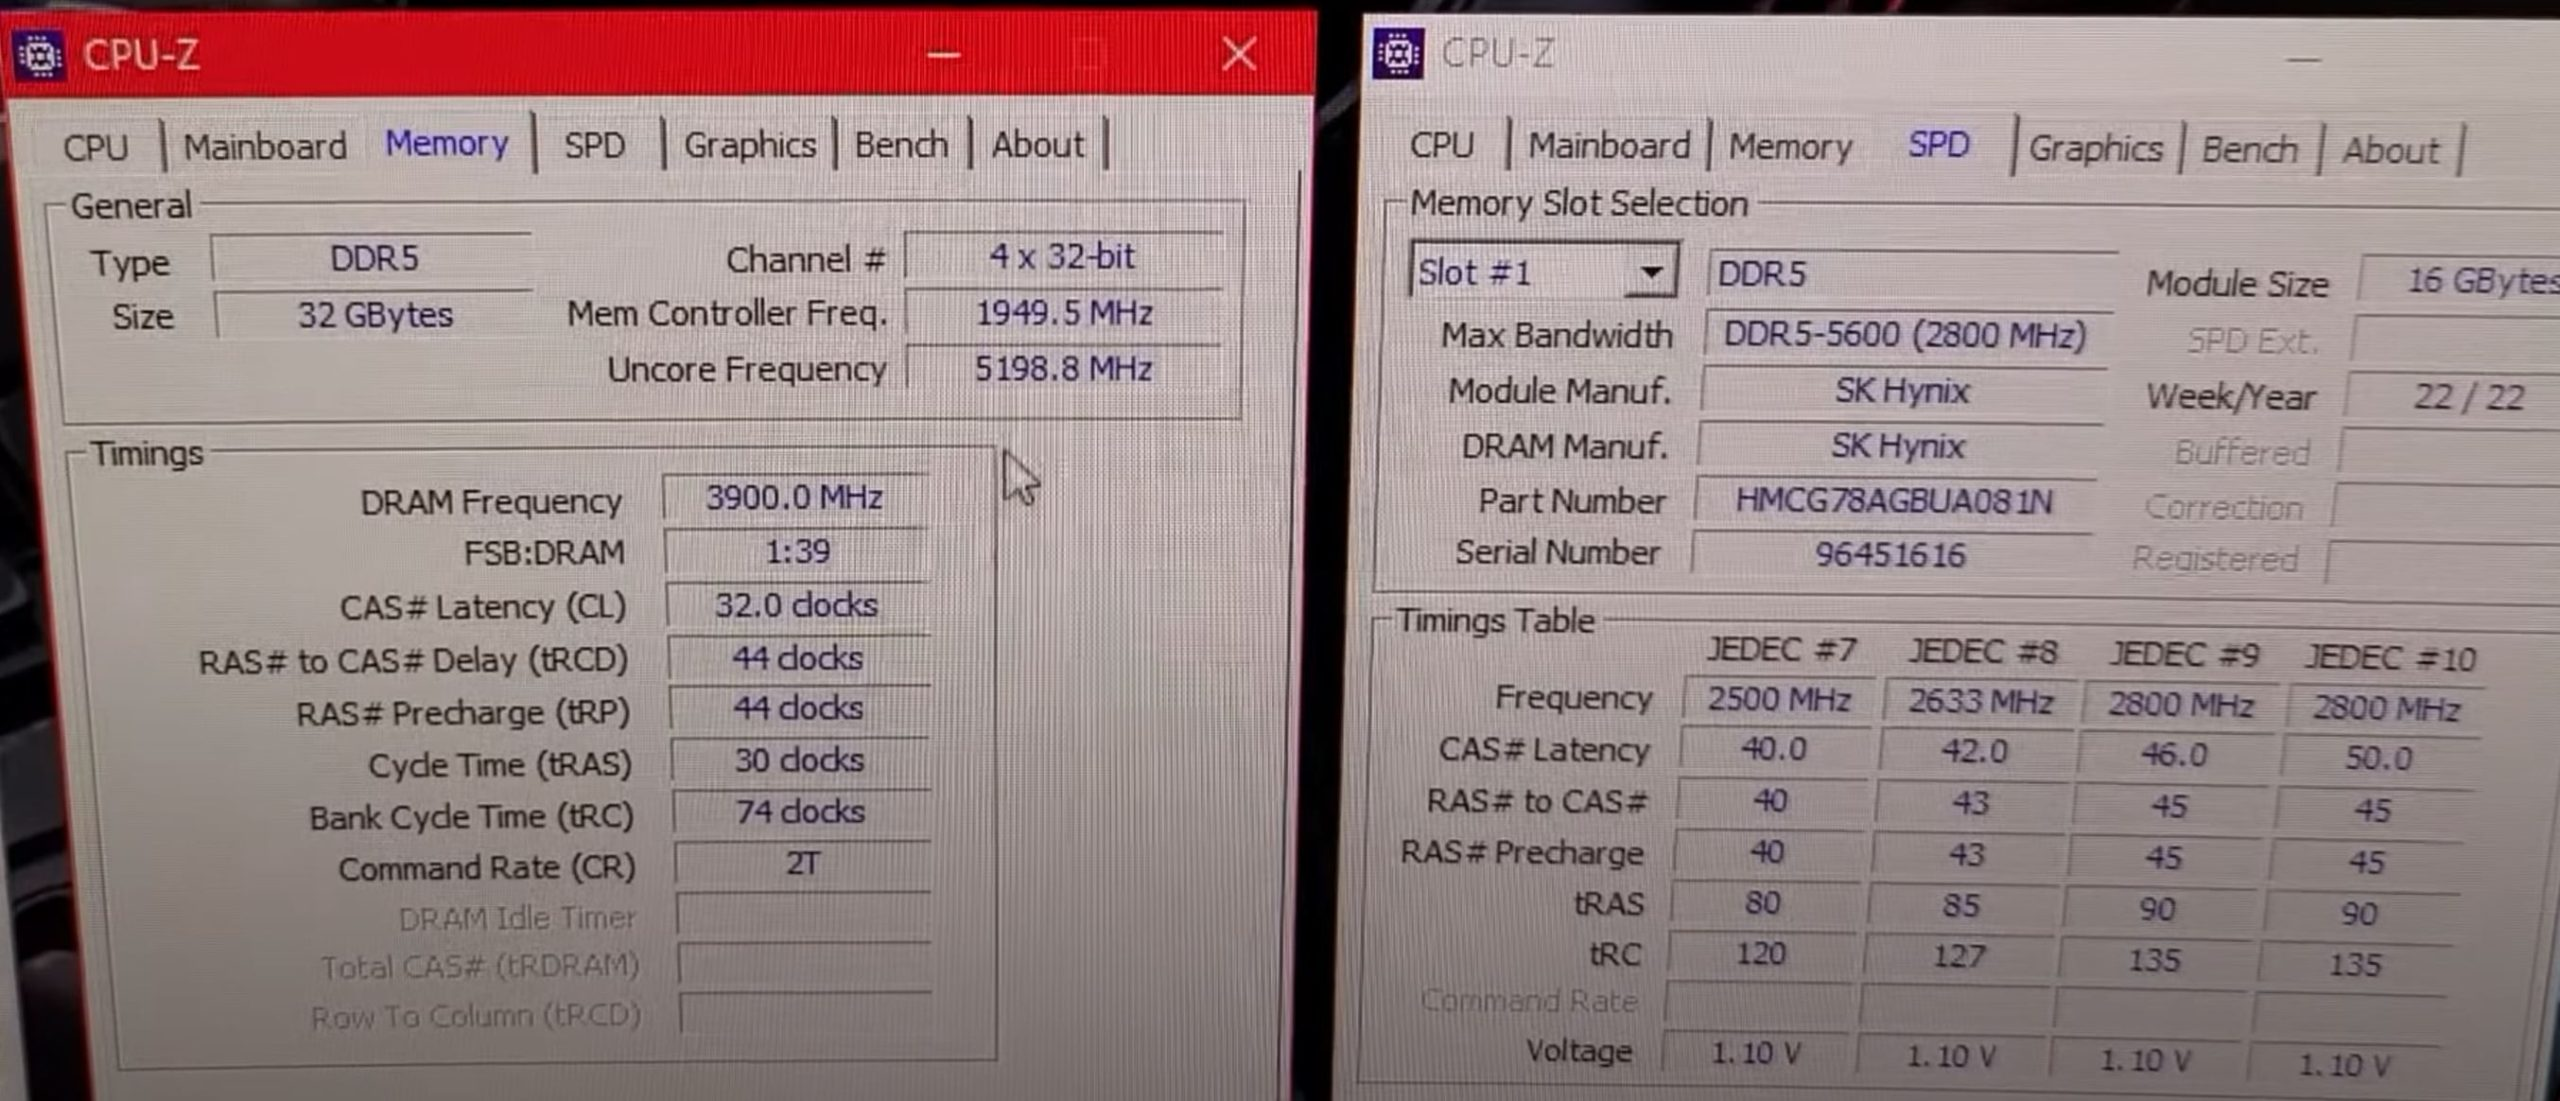Switch to the Mainboard tab in the left window
Viewport: 2560px width, 1101px height.
point(264,147)
